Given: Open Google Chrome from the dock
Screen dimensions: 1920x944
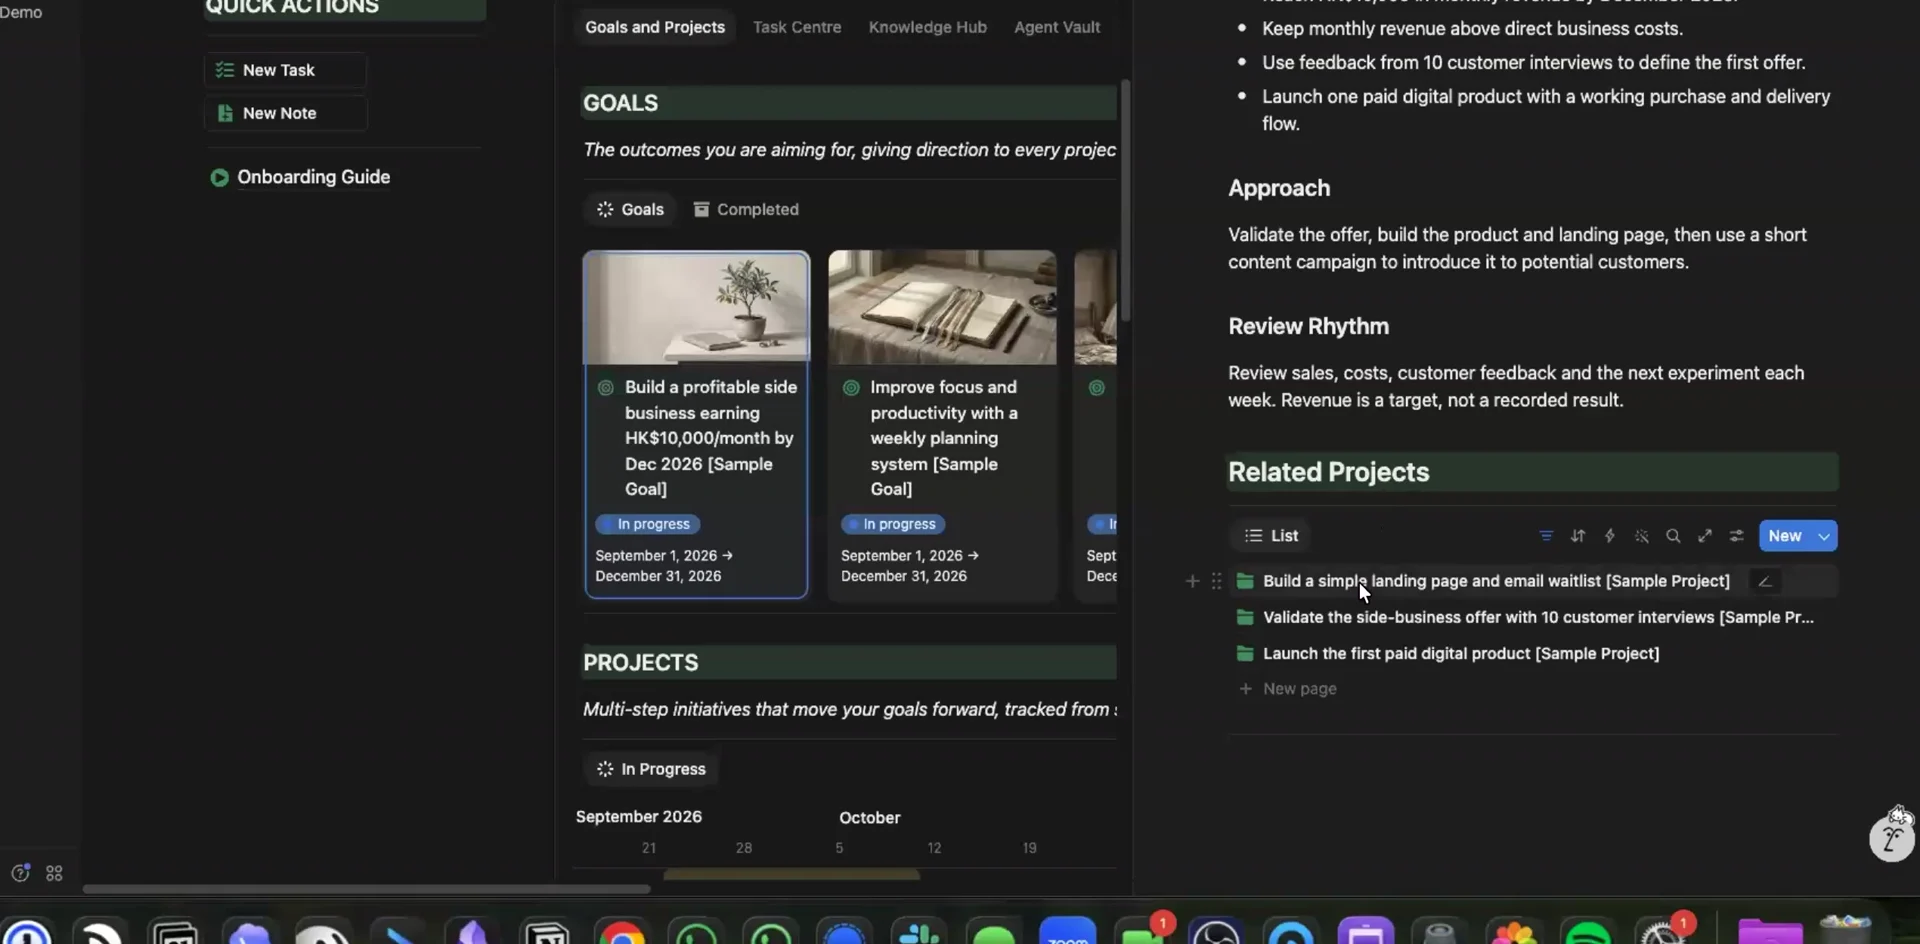Looking at the screenshot, I should coord(622,933).
